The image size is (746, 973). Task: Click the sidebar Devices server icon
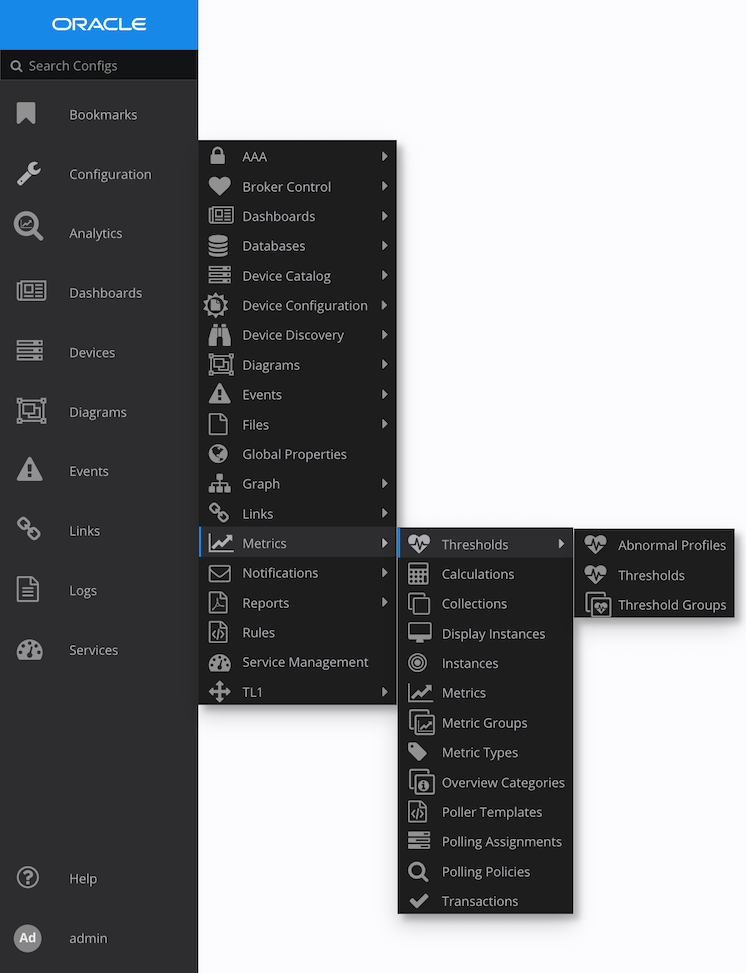[30, 351]
